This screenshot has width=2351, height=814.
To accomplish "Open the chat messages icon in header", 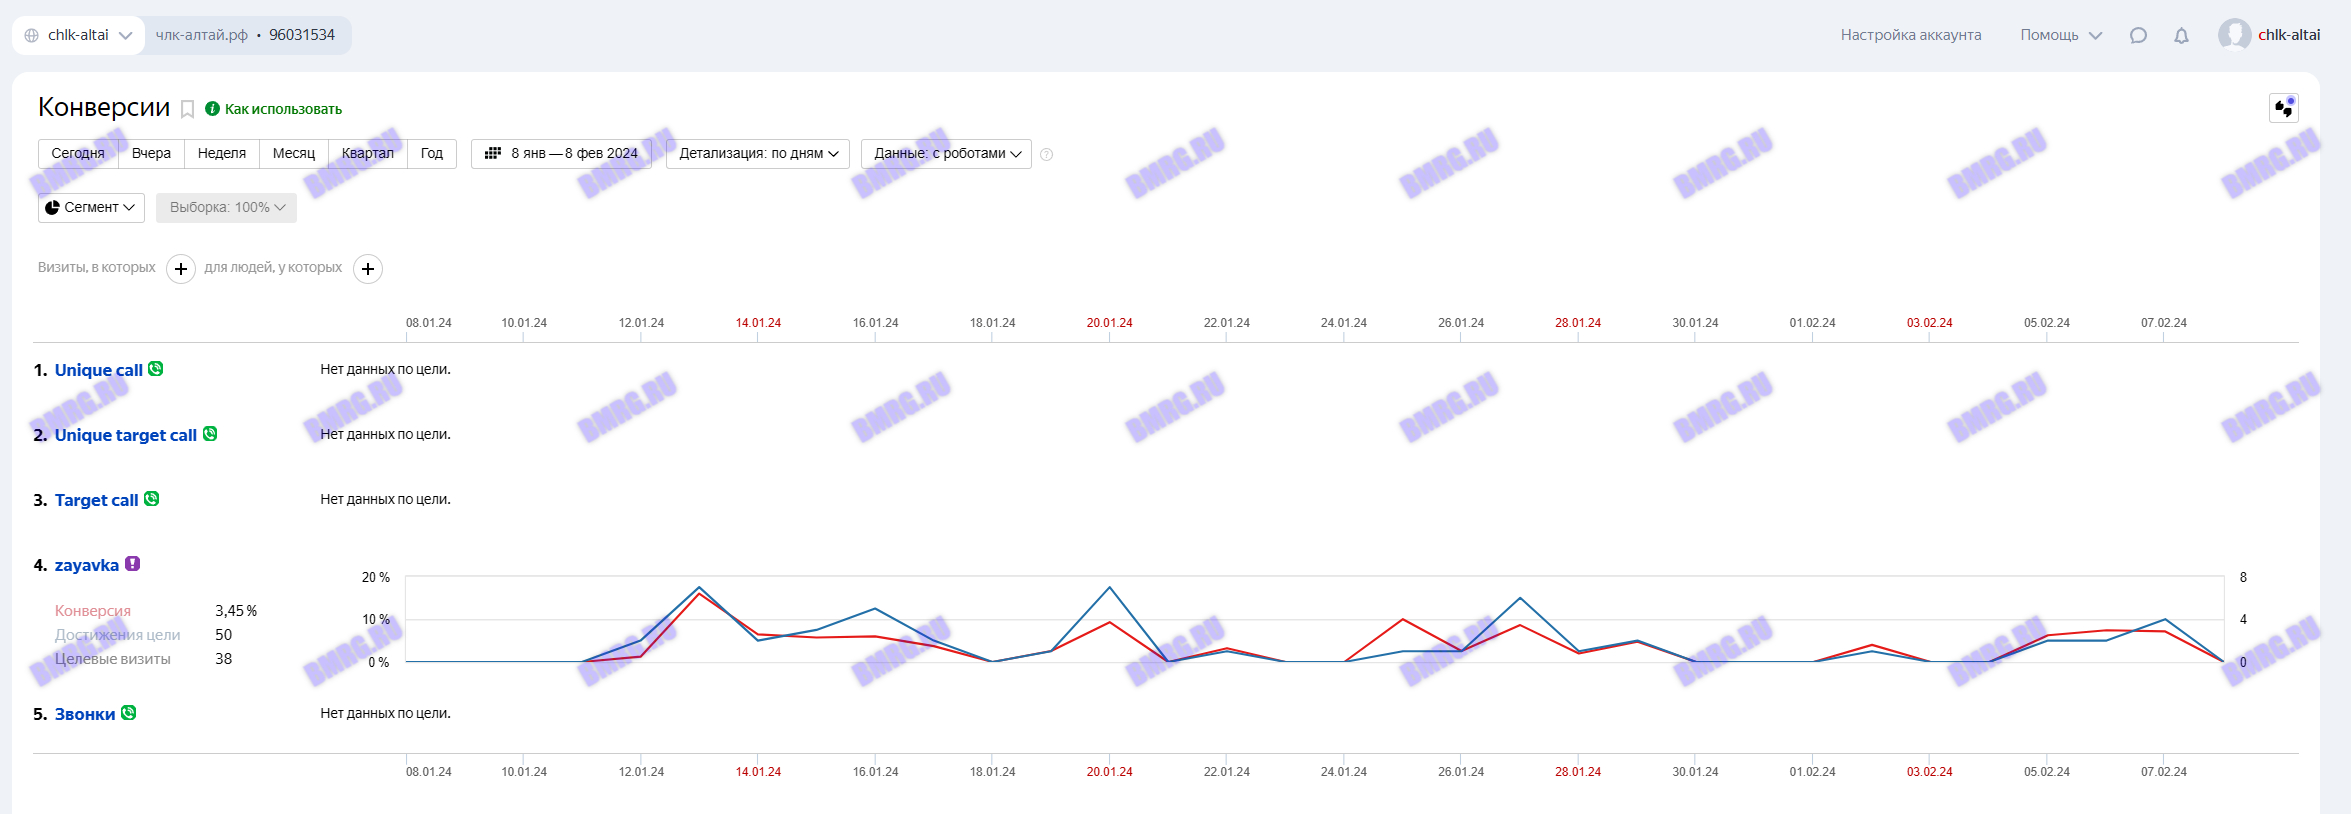I will (x=2138, y=35).
